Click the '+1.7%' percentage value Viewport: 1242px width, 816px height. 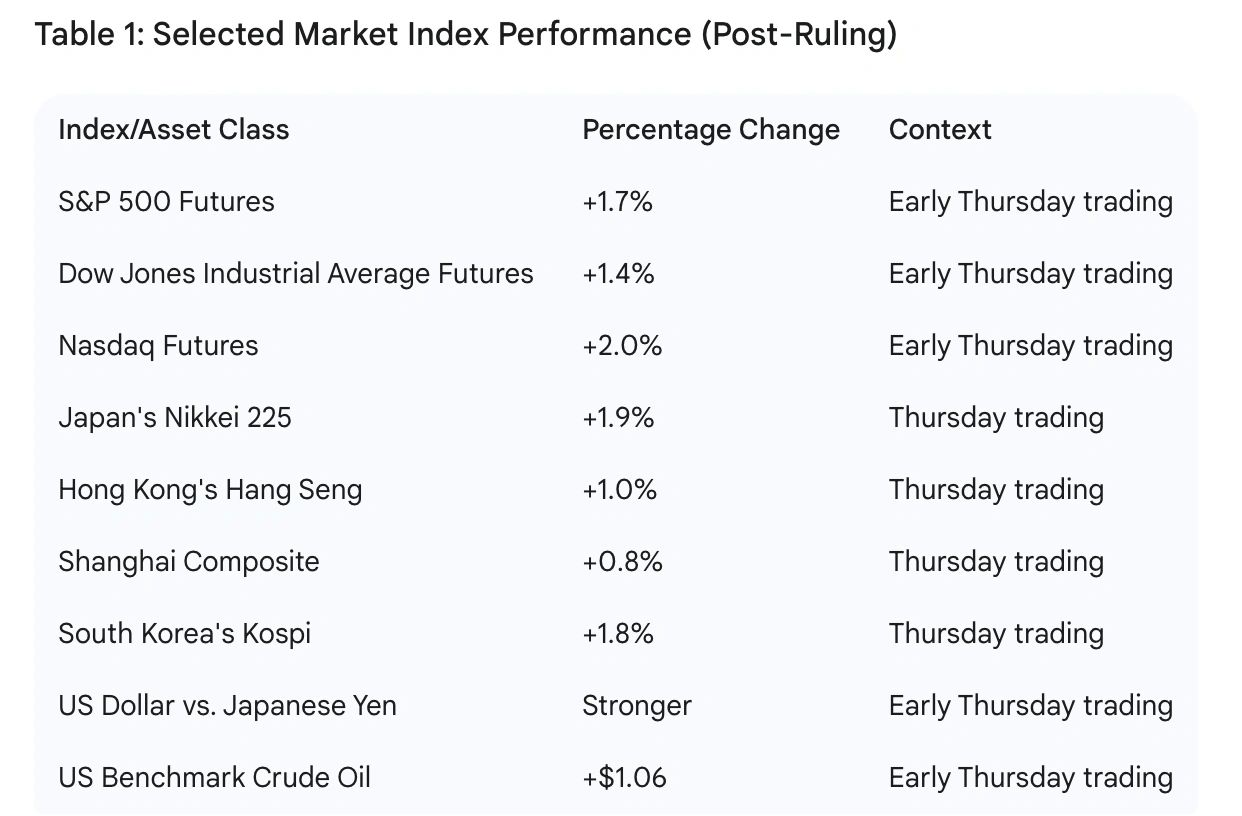pyautogui.click(x=617, y=202)
